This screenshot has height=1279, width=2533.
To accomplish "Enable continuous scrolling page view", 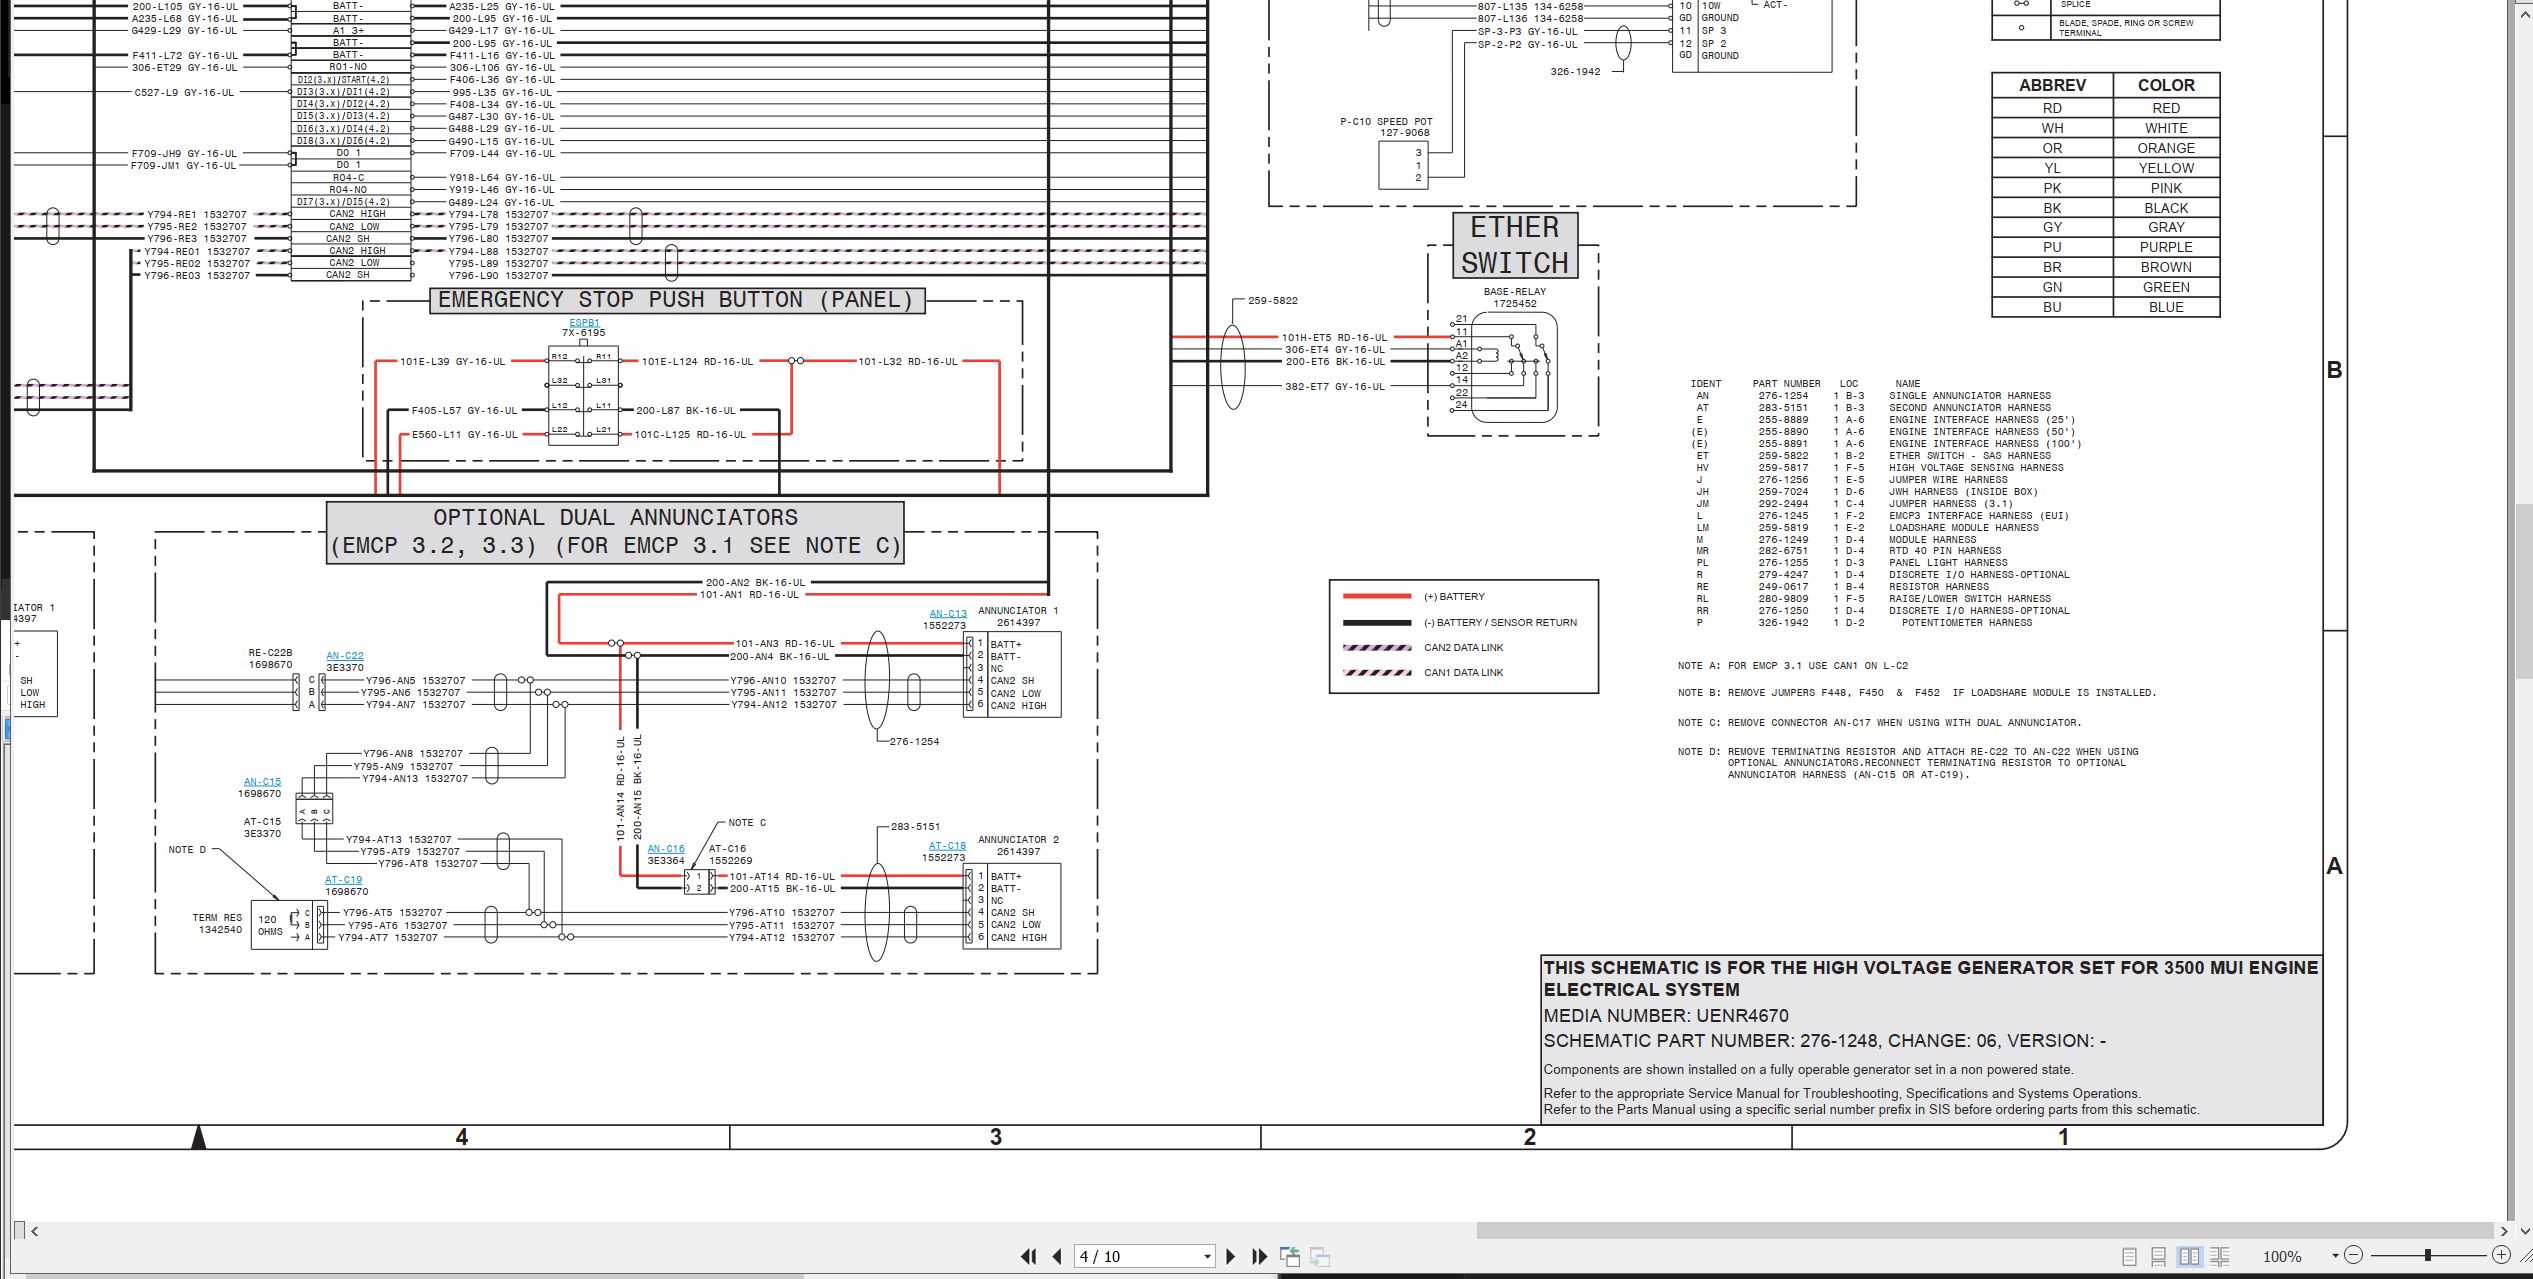I will click(x=2159, y=1256).
